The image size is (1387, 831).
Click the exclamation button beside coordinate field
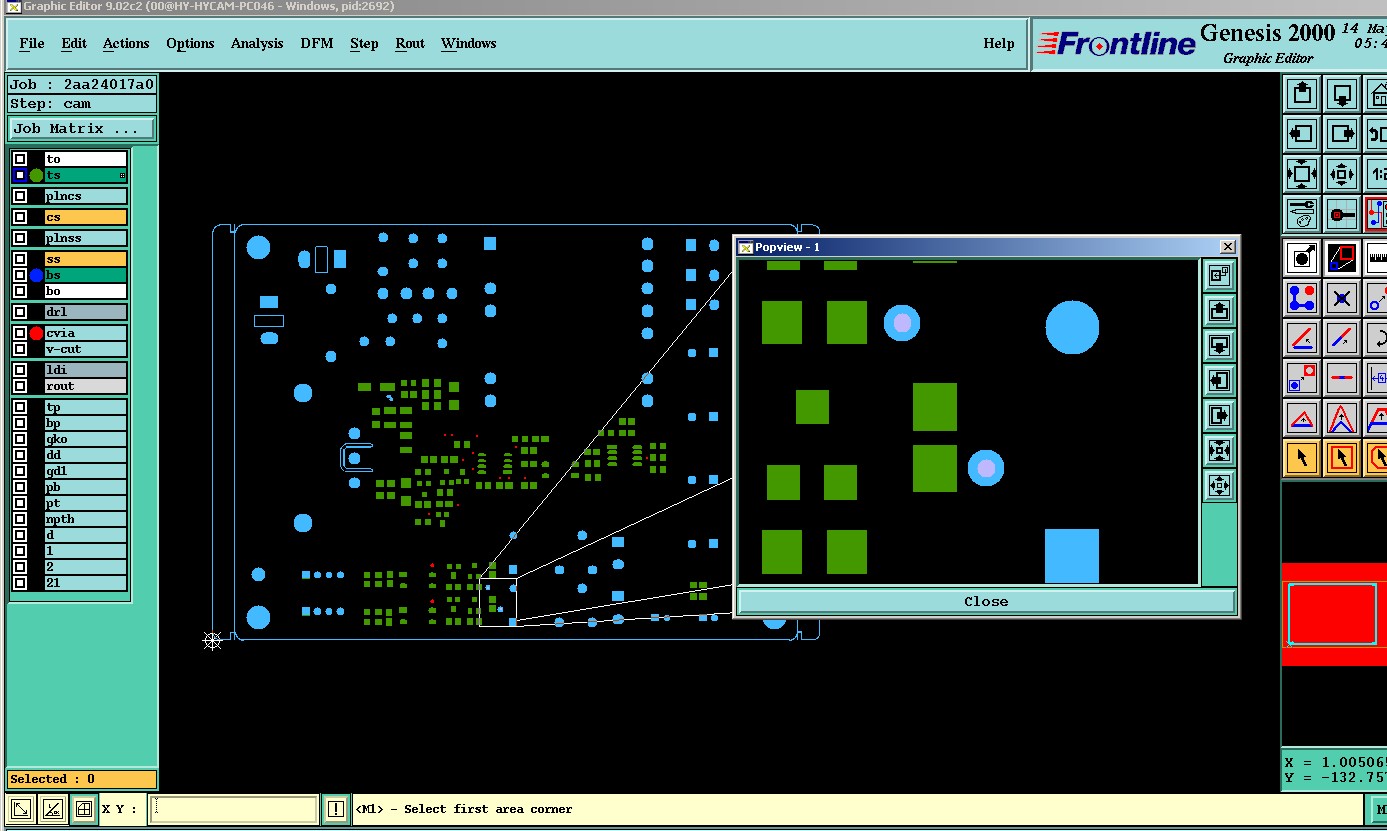[335, 809]
